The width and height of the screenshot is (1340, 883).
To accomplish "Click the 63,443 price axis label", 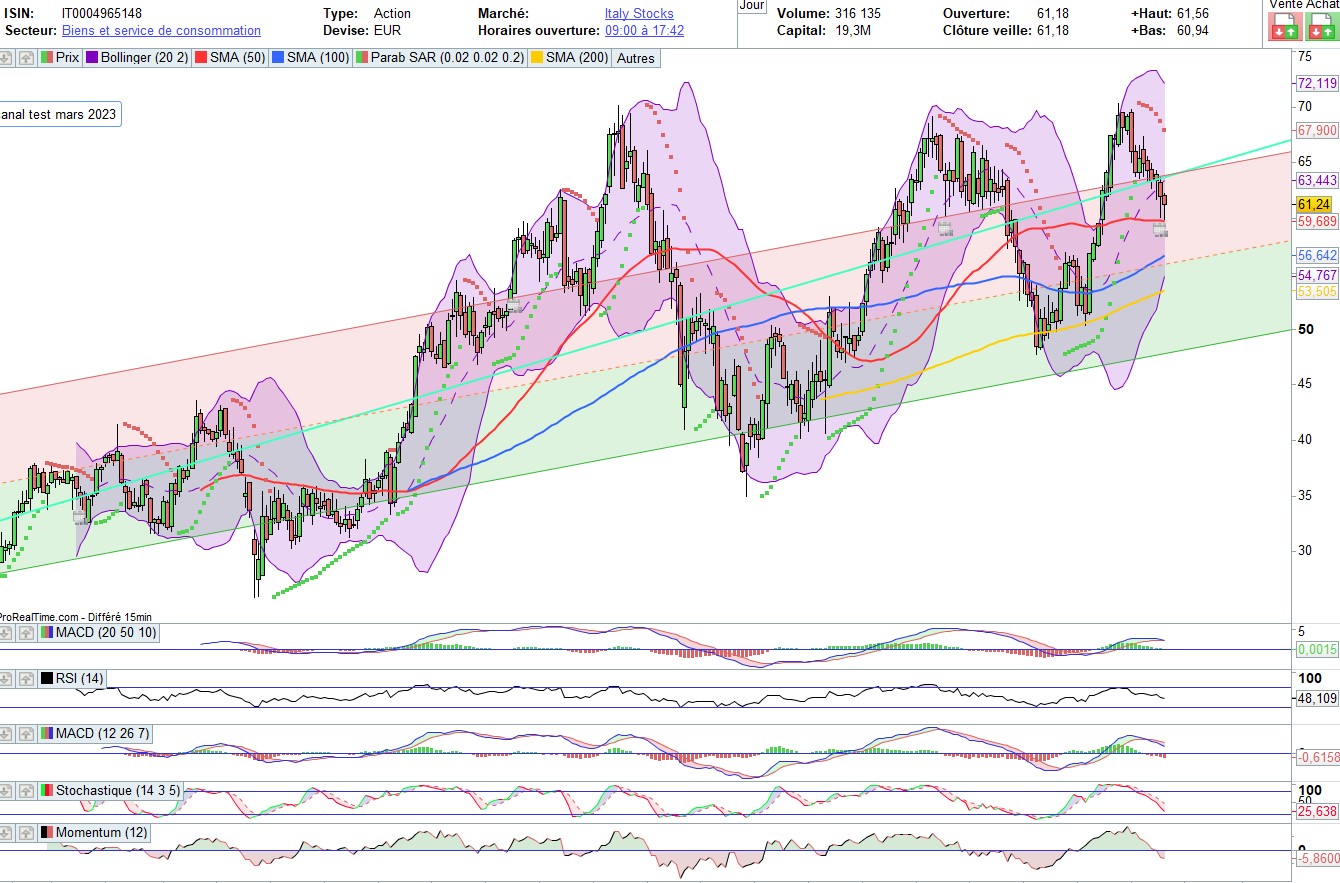I will coord(1316,180).
